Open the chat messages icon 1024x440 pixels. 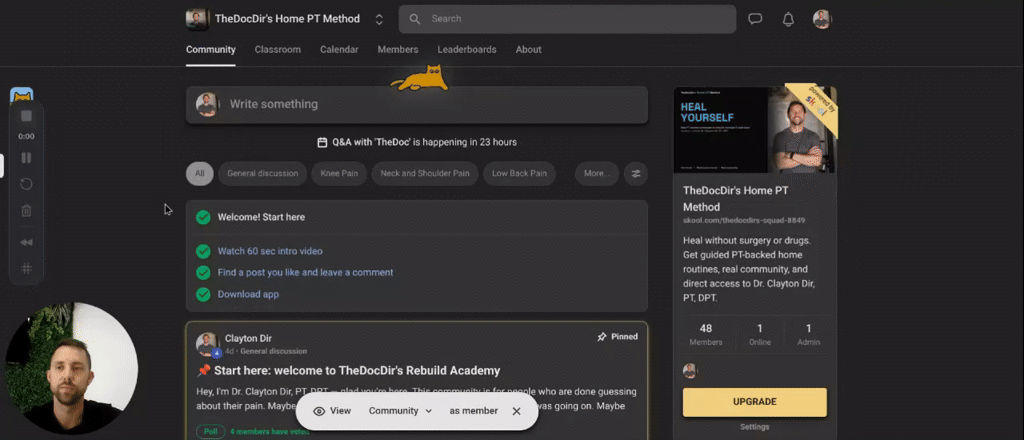click(x=755, y=19)
